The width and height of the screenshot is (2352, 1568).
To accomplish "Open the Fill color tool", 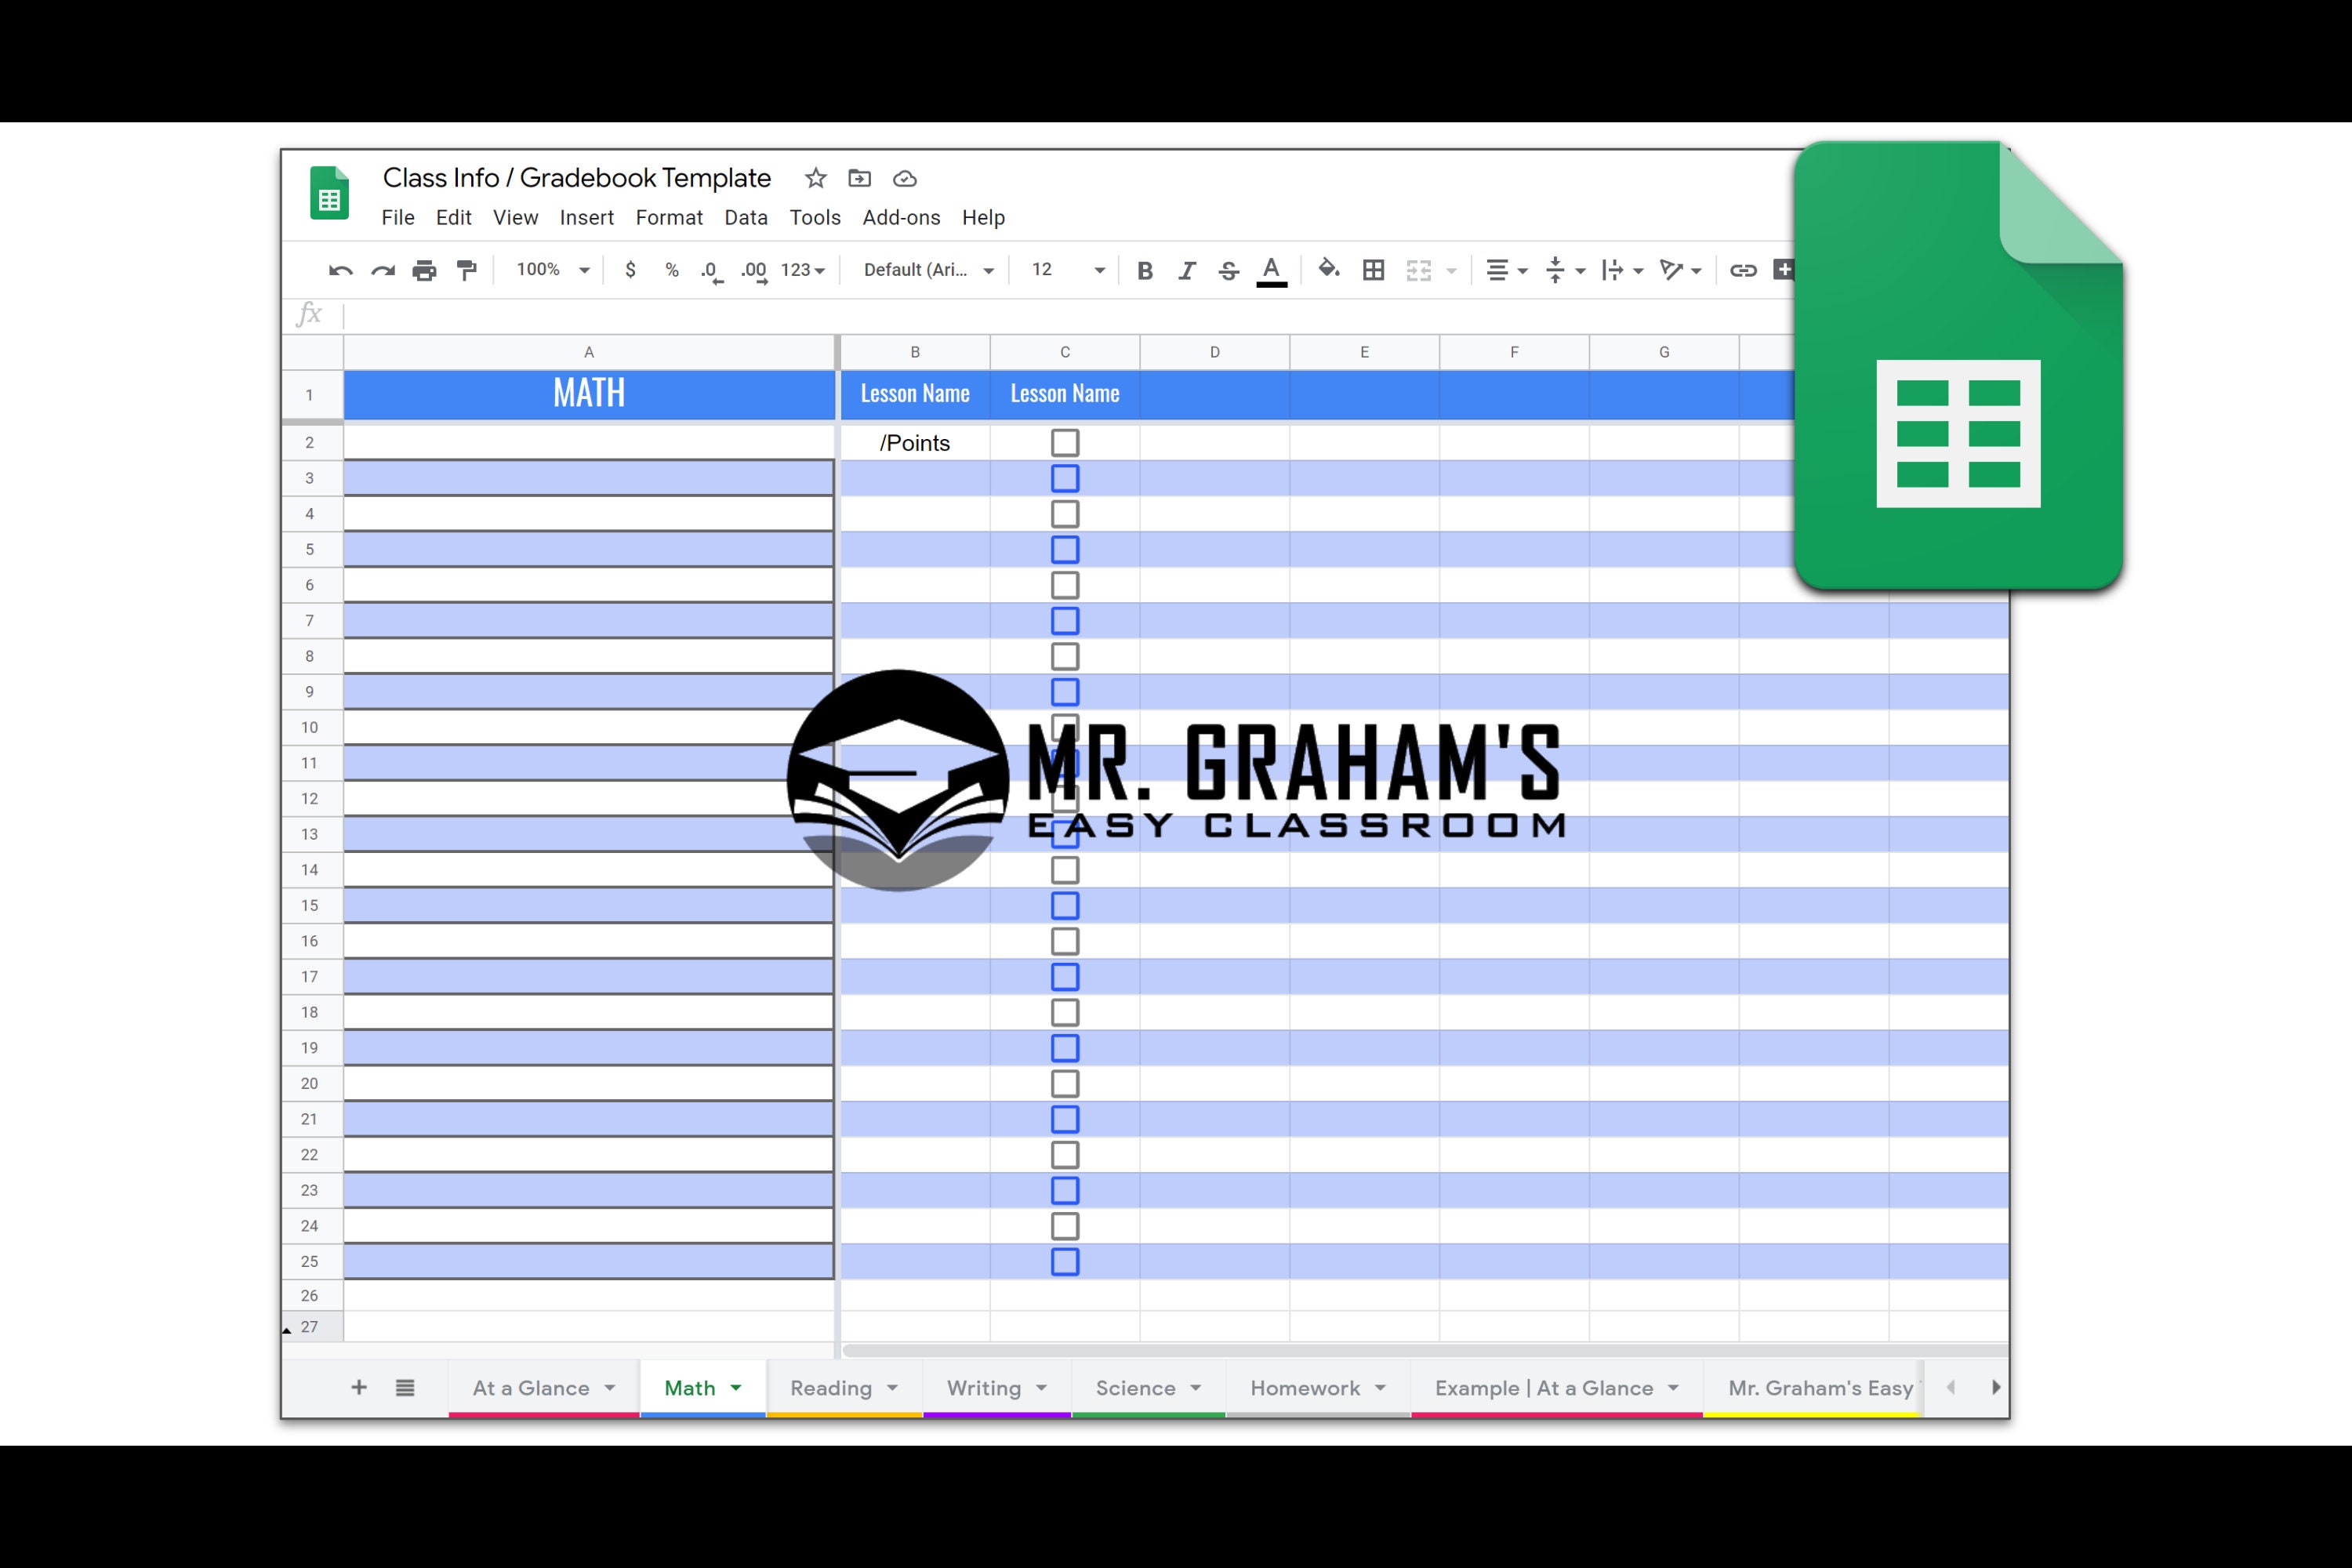I will coord(1329,270).
